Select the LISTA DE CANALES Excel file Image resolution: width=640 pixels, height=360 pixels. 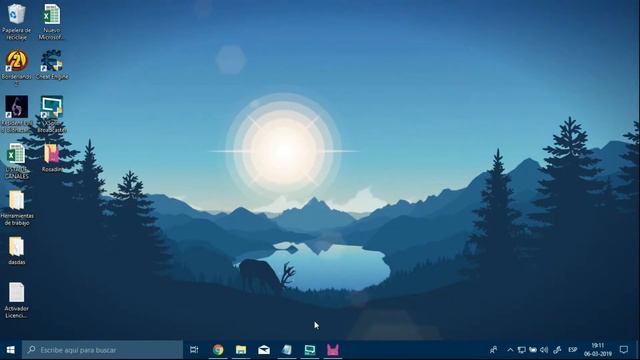[16, 161]
